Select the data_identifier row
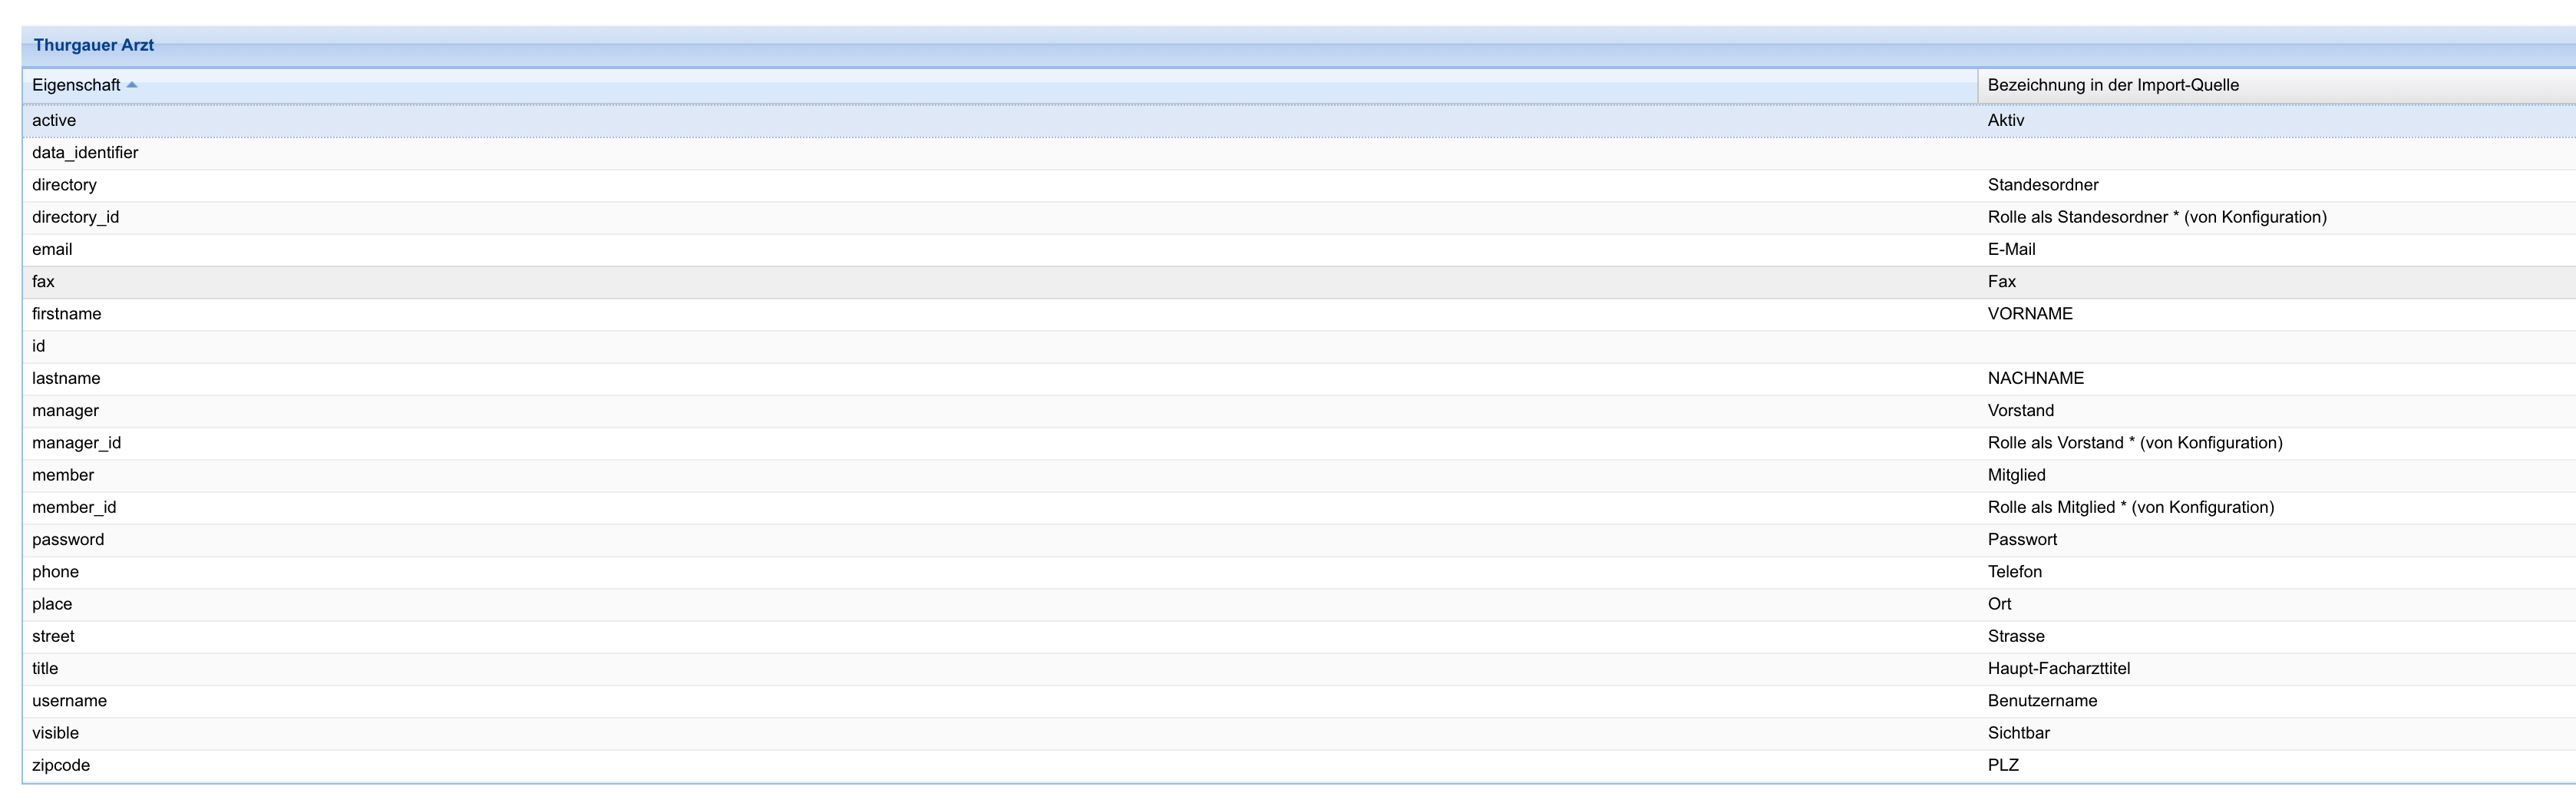Image resolution: width=2576 pixels, height=803 pixels. click(85, 153)
